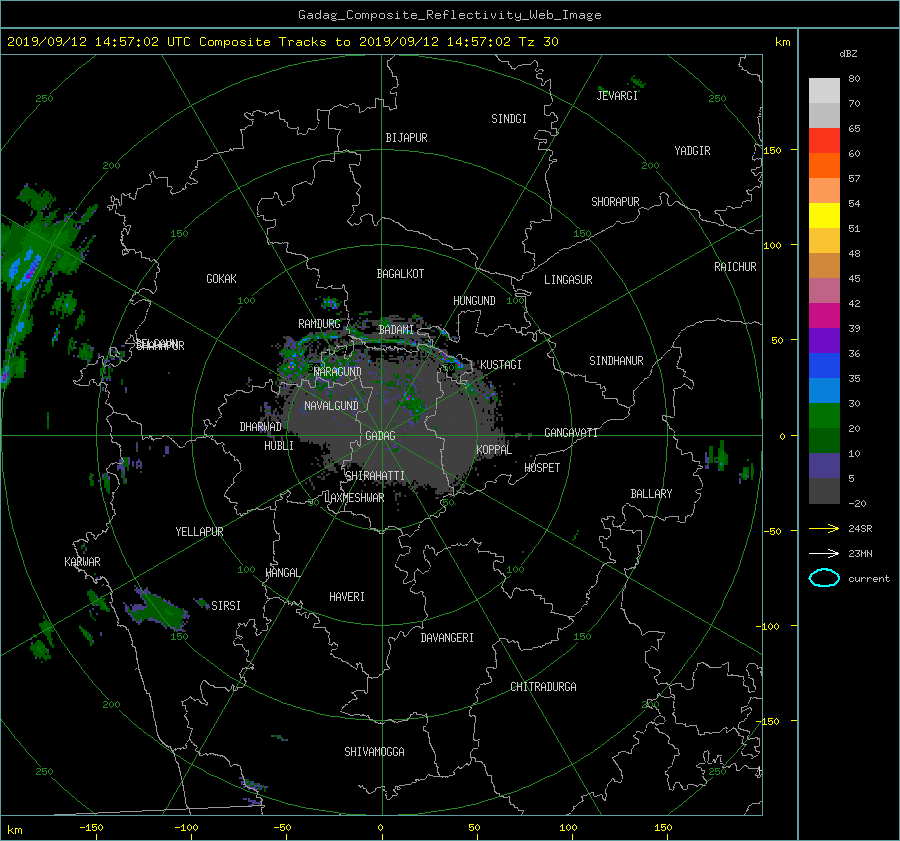Viewport: 900px width, 841px height.
Task: Click the GANGAVATI city label
Action: tap(571, 432)
